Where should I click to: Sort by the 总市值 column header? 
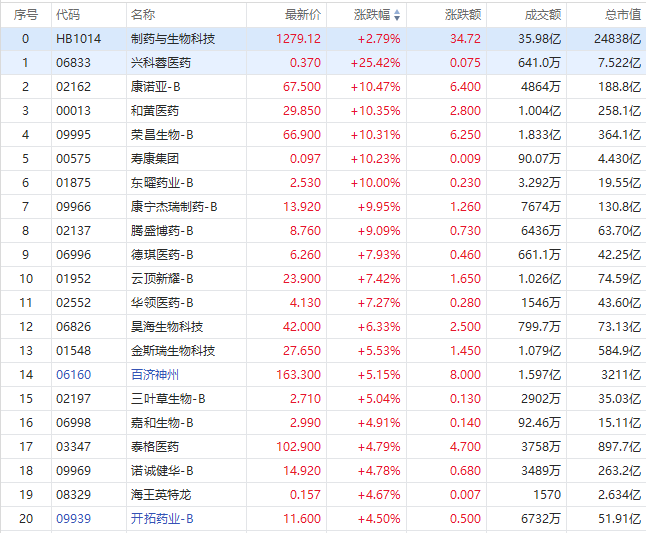pyautogui.click(x=623, y=15)
